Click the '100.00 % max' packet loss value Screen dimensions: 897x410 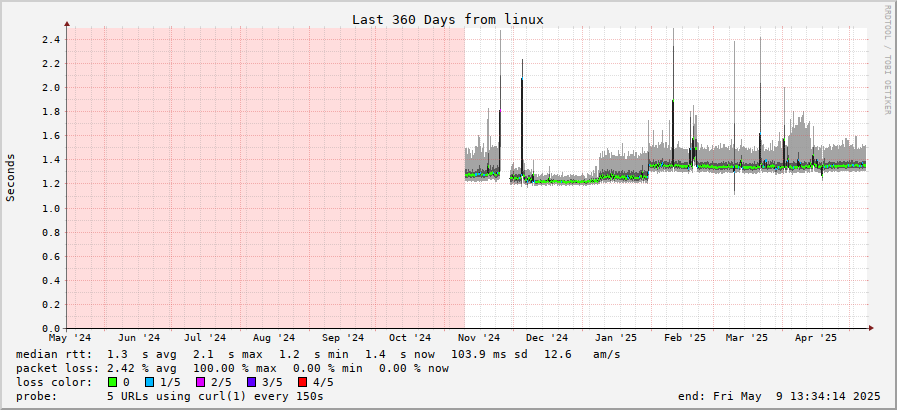click(235, 368)
